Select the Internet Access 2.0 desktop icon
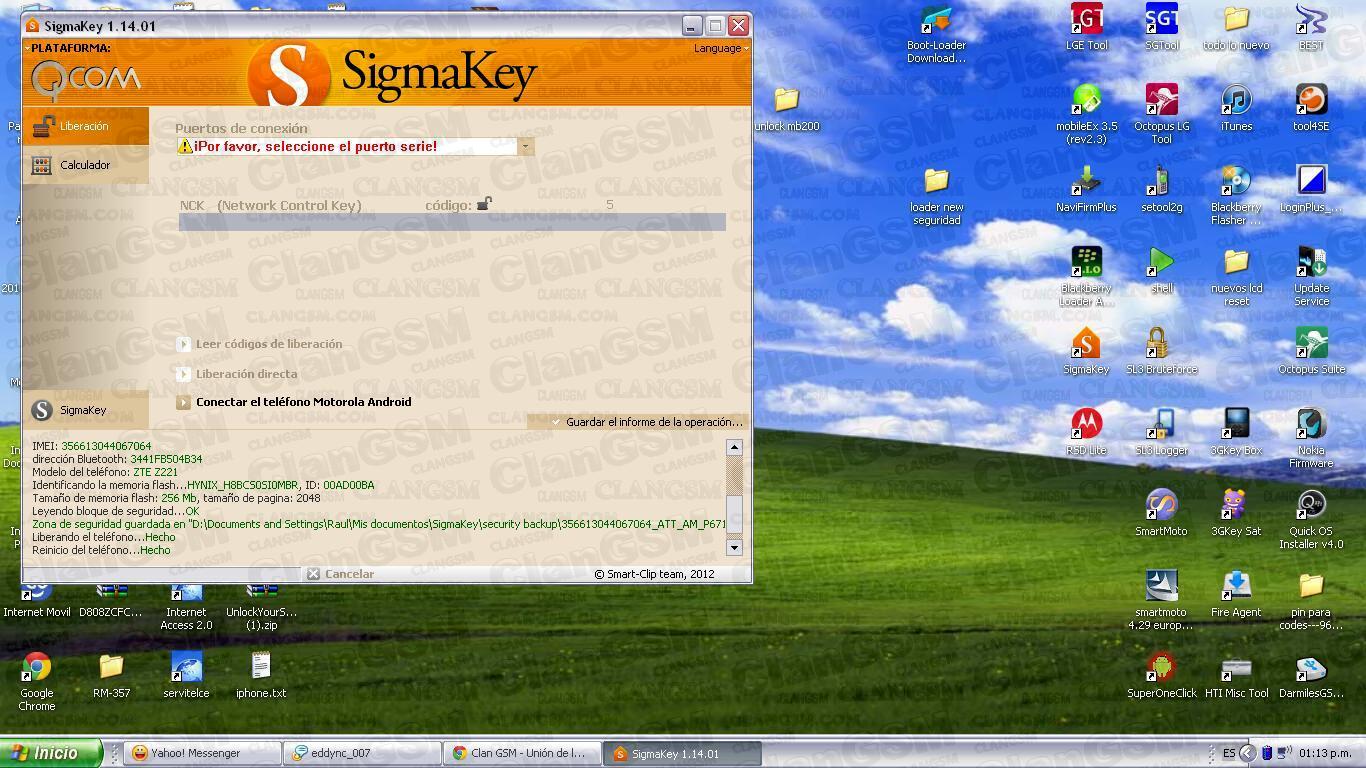Viewport: 1366px width, 768px height. coord(186,606)
